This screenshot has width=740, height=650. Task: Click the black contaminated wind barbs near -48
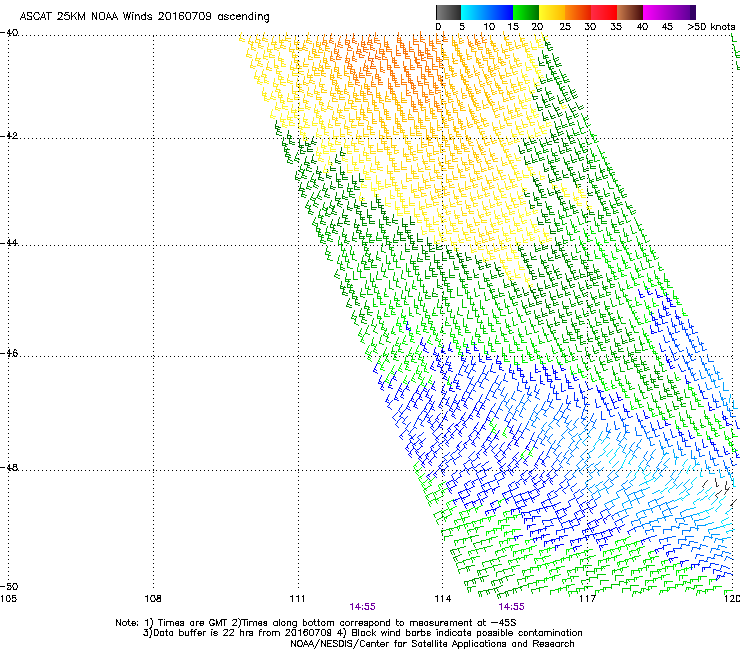(x=719, y=491)
